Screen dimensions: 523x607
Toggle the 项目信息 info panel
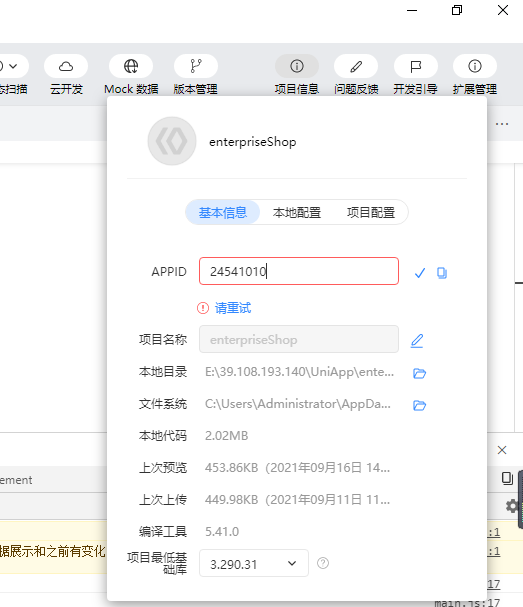tap(297, 66)
